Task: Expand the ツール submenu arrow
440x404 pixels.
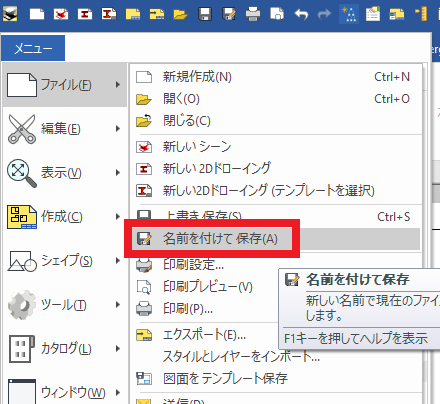Action: 118,305
